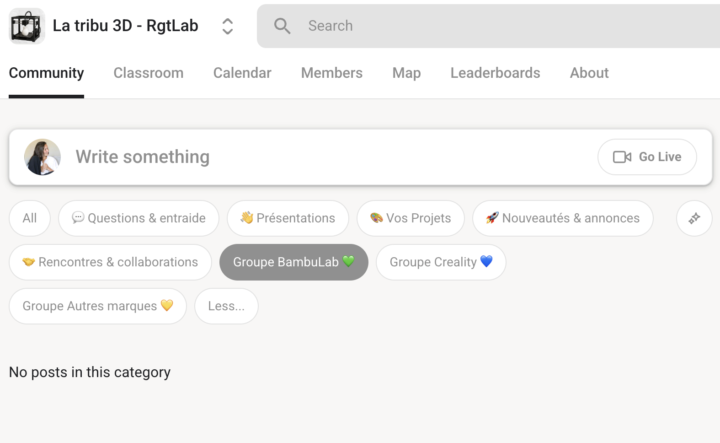The width and height of the screenshot is (720, 443).
Task: Focus the Search input field
Action: (488, 26)
